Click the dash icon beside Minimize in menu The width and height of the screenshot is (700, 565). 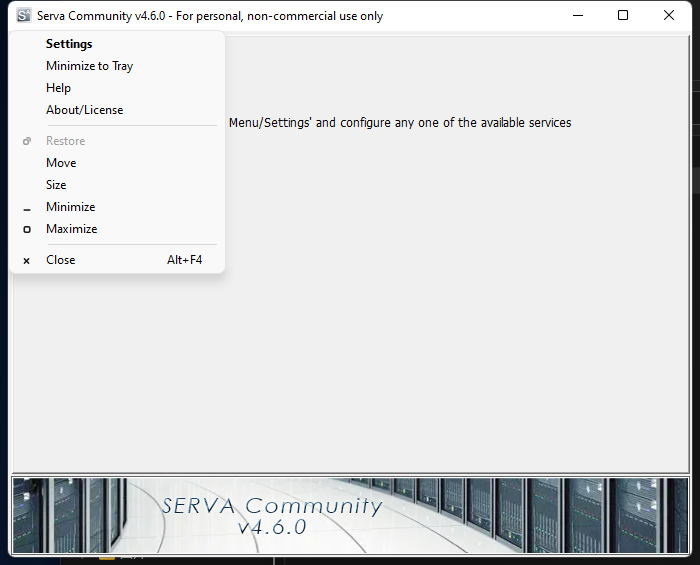point(27,208)
